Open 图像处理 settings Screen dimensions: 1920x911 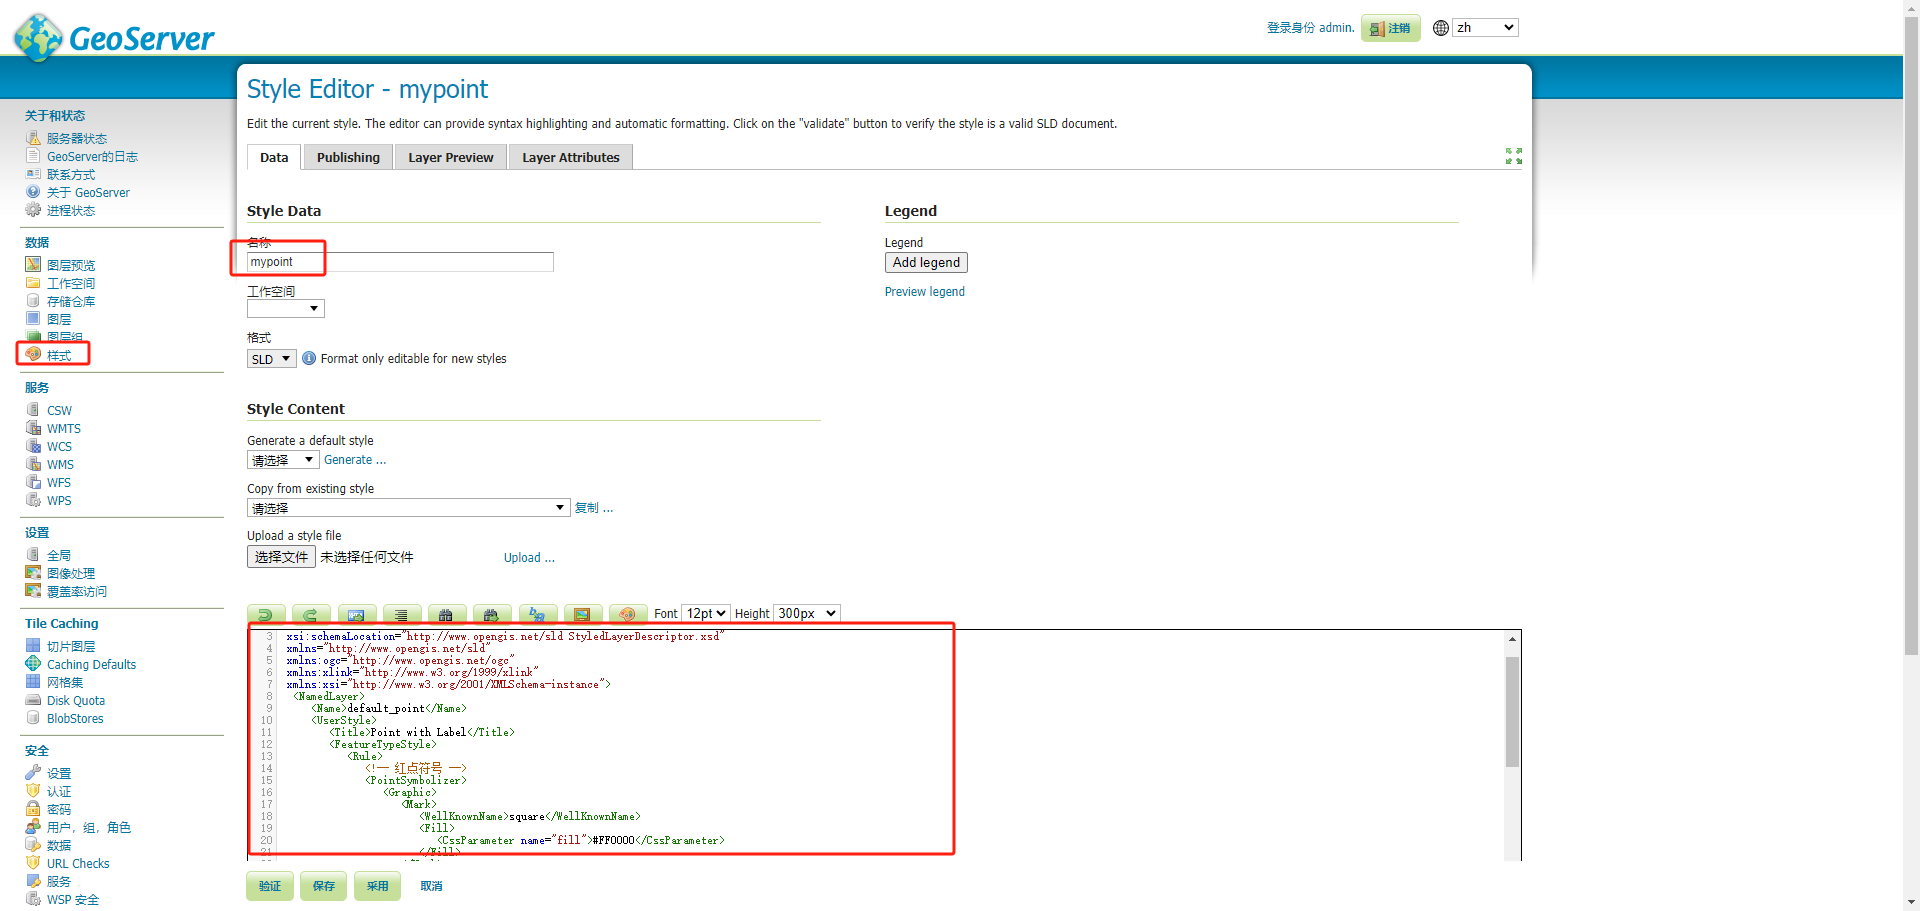pyautogui.click(x=71, y=574)
